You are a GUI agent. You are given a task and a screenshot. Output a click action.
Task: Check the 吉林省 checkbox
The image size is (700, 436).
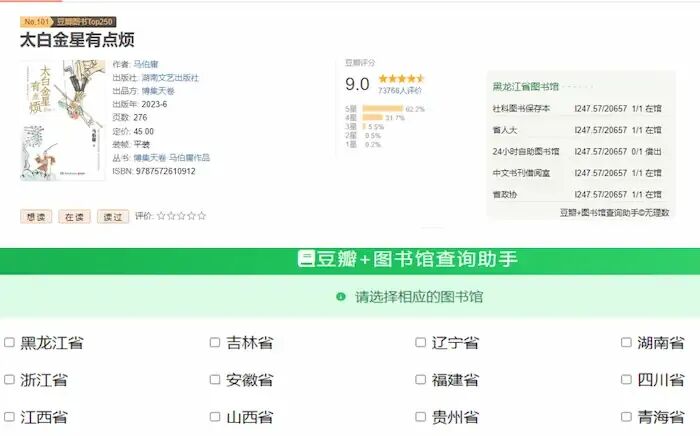pos(215,342)
